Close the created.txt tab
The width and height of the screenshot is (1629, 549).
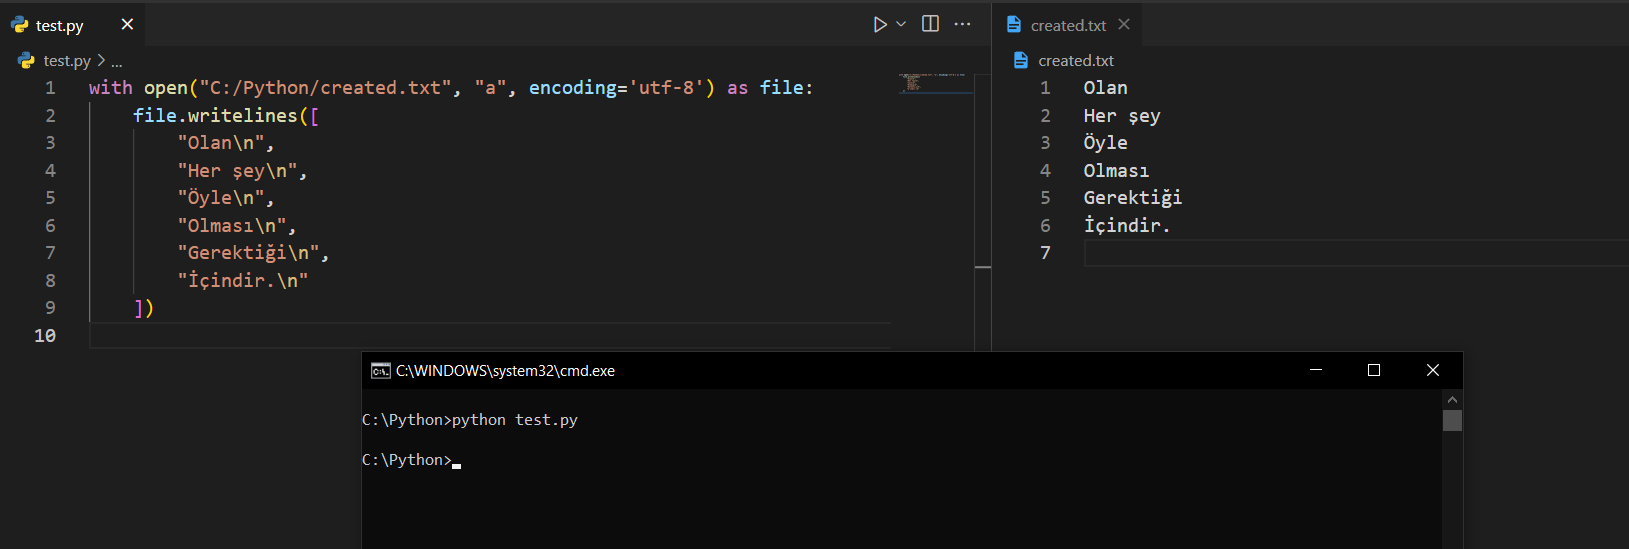click(x=1124, y=24)
